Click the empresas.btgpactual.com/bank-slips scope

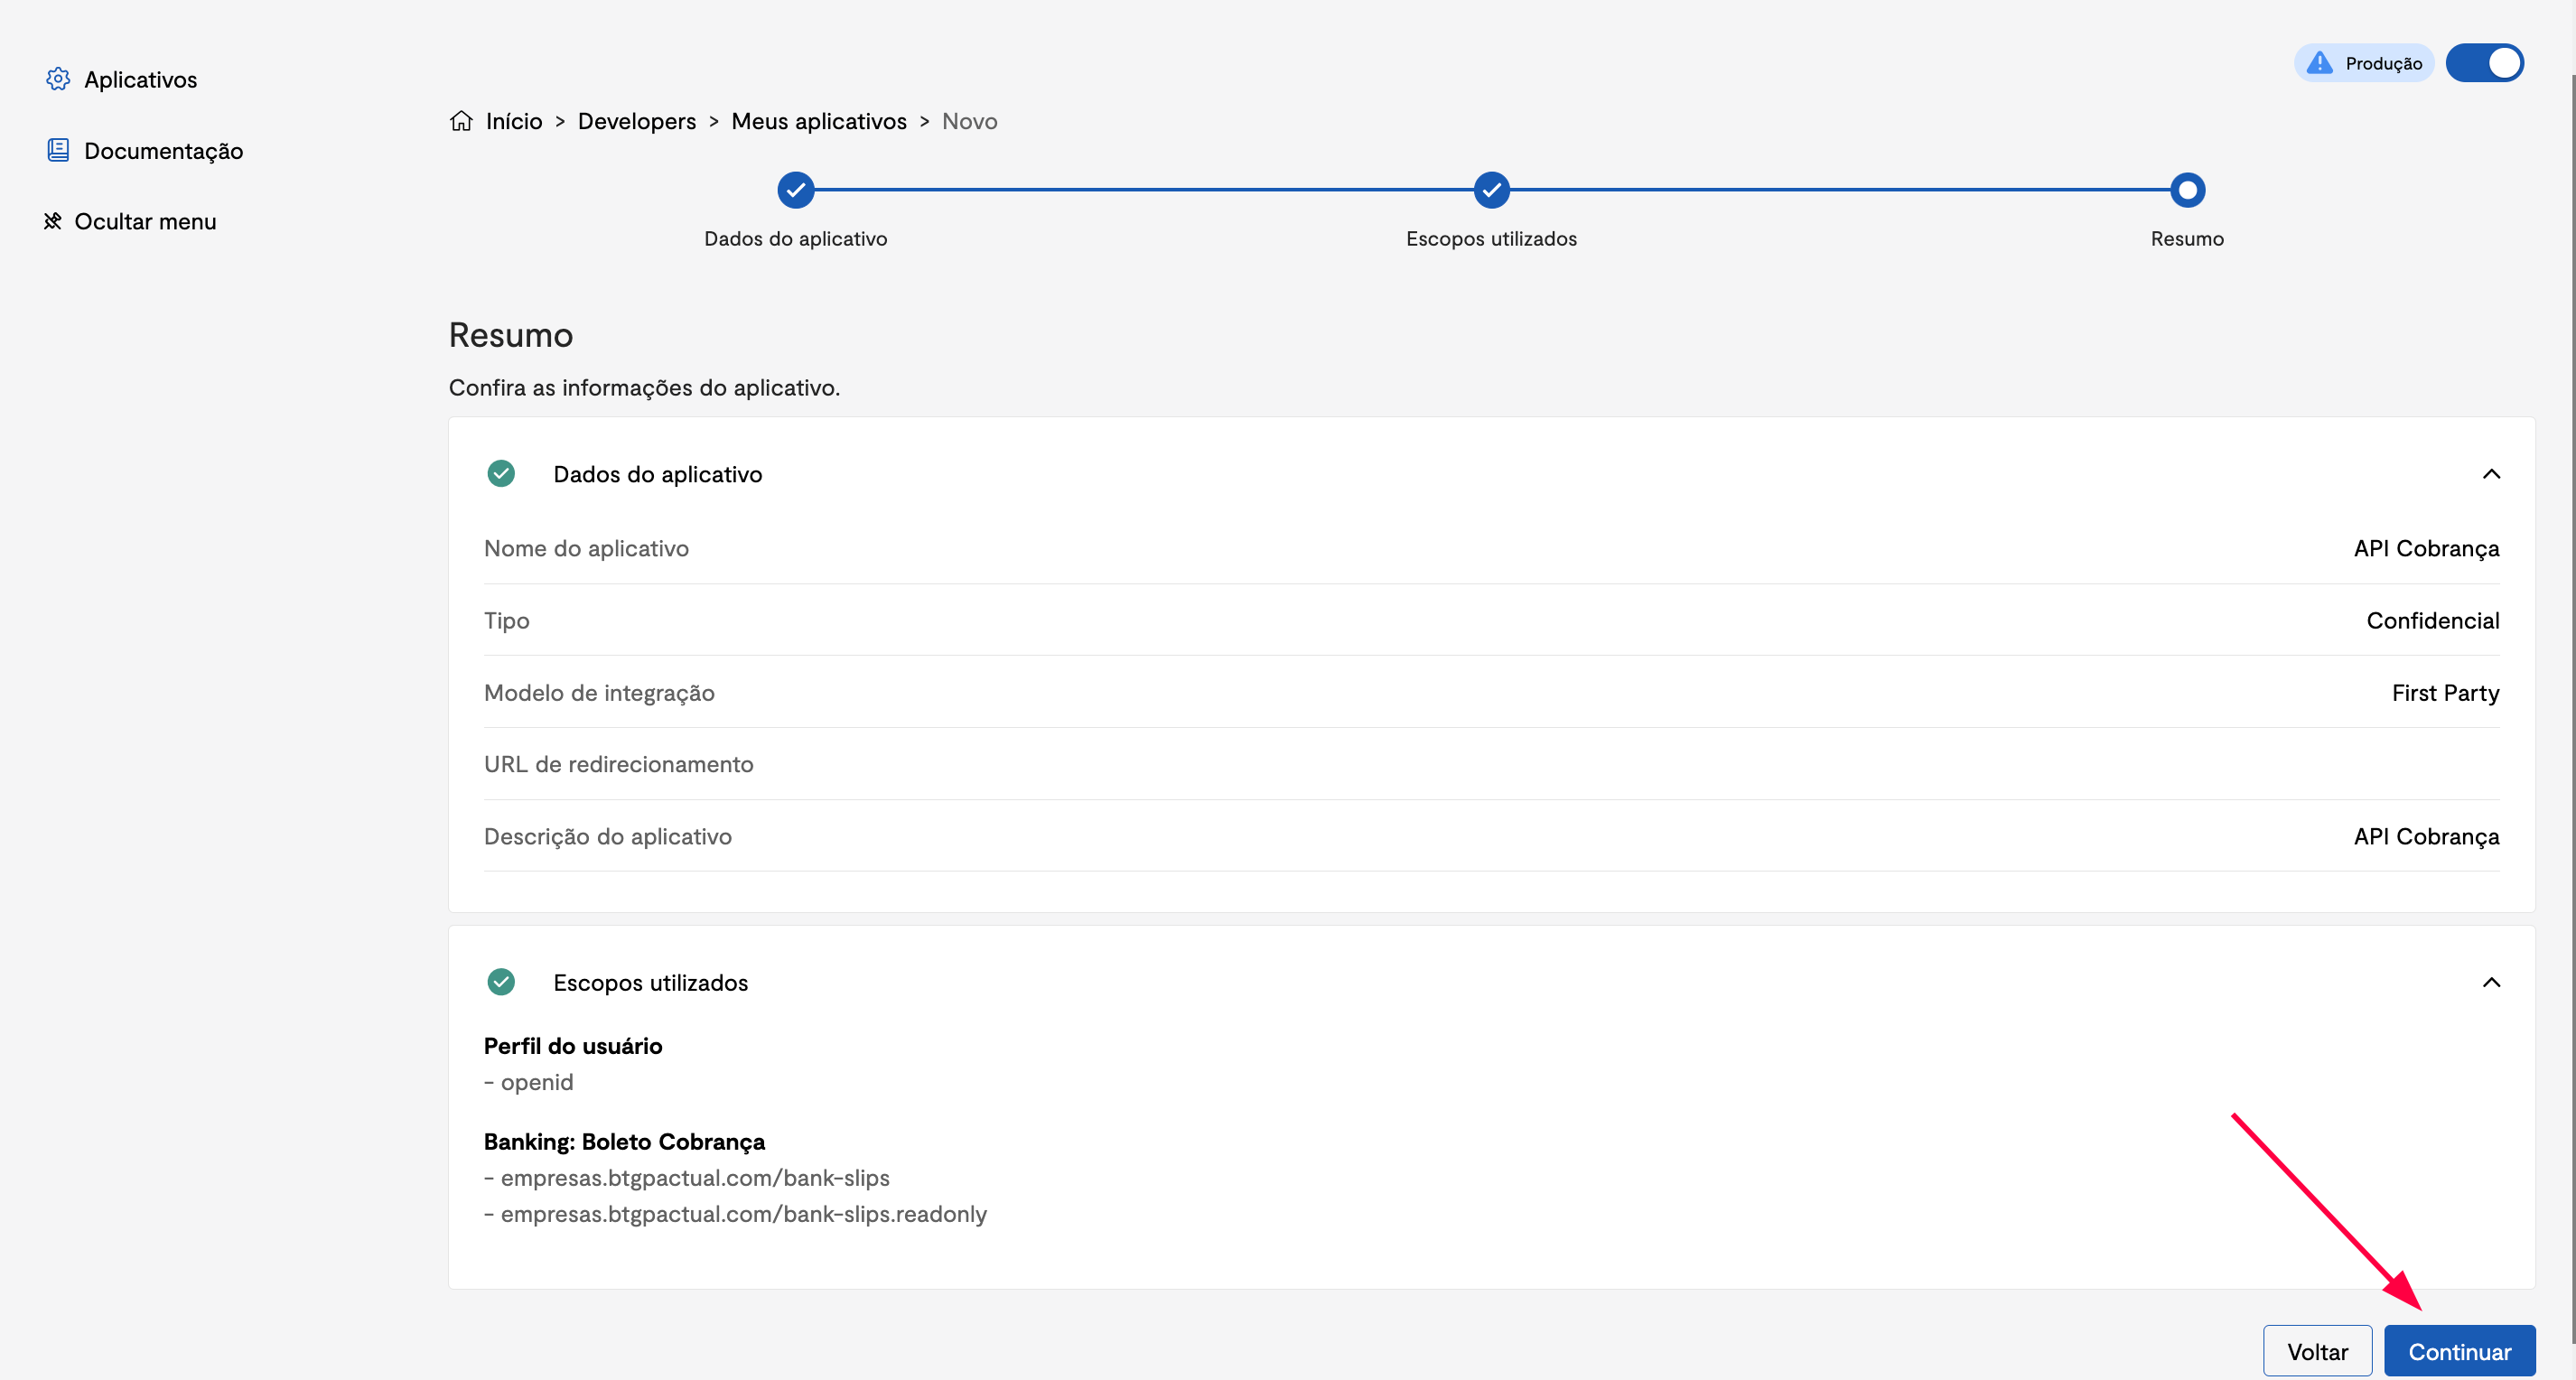click(687, 1178)
